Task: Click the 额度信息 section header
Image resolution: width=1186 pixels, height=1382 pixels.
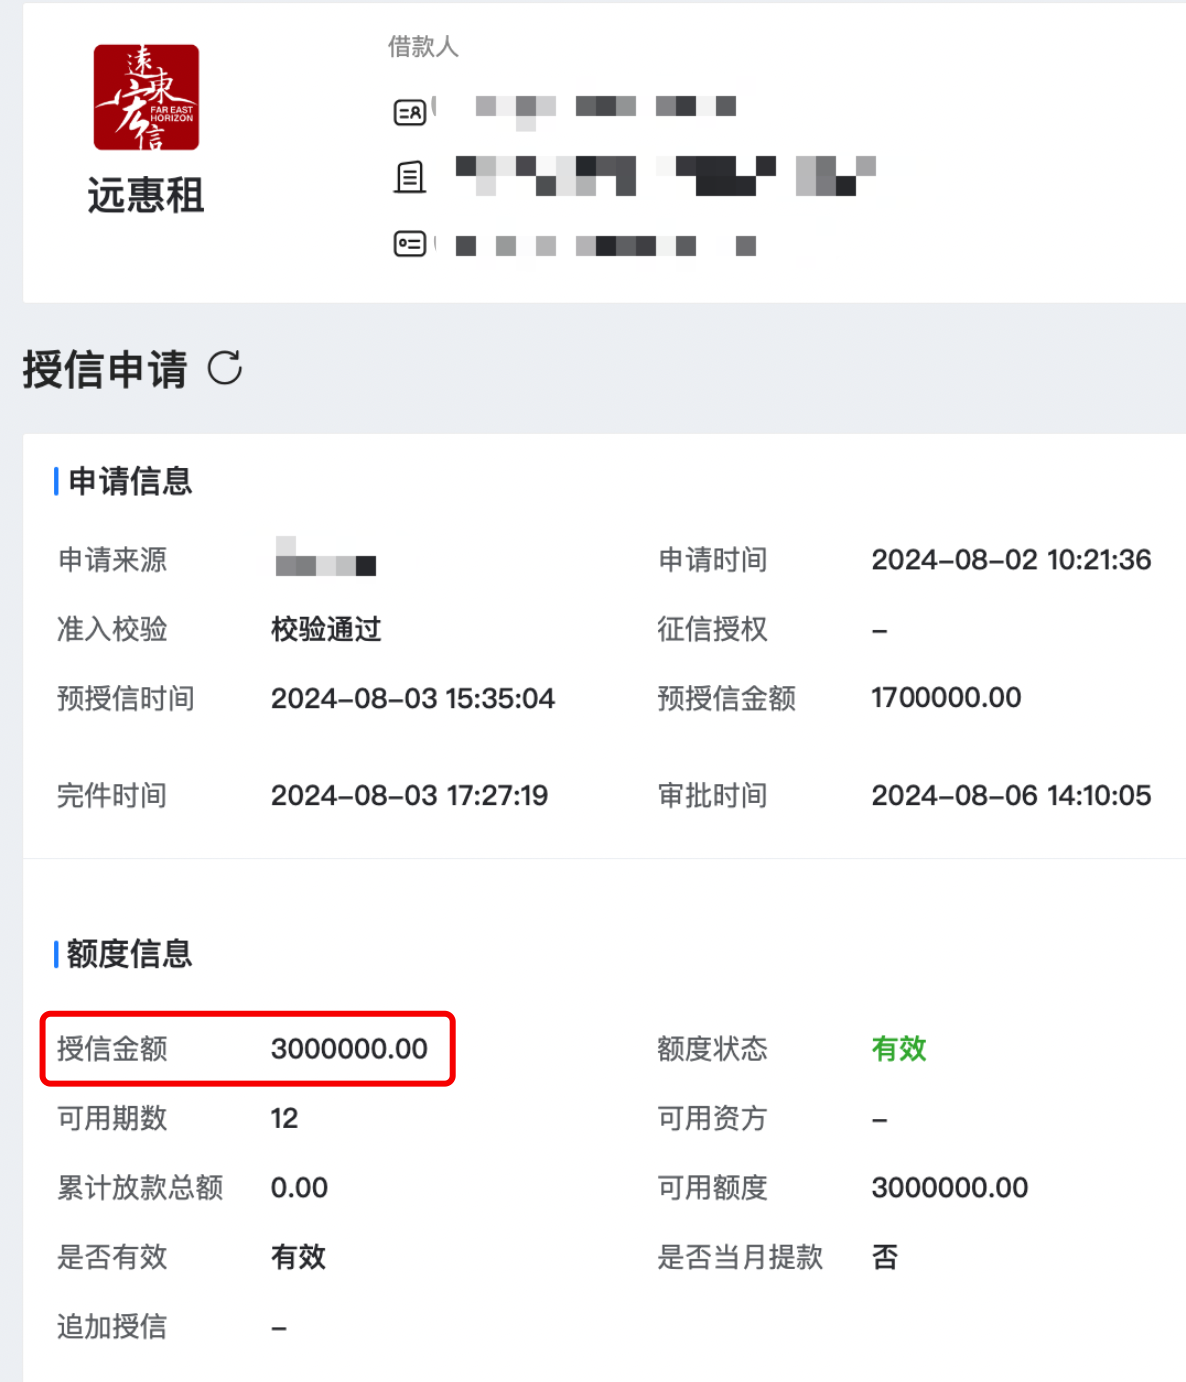Action: tap(130, 954)
